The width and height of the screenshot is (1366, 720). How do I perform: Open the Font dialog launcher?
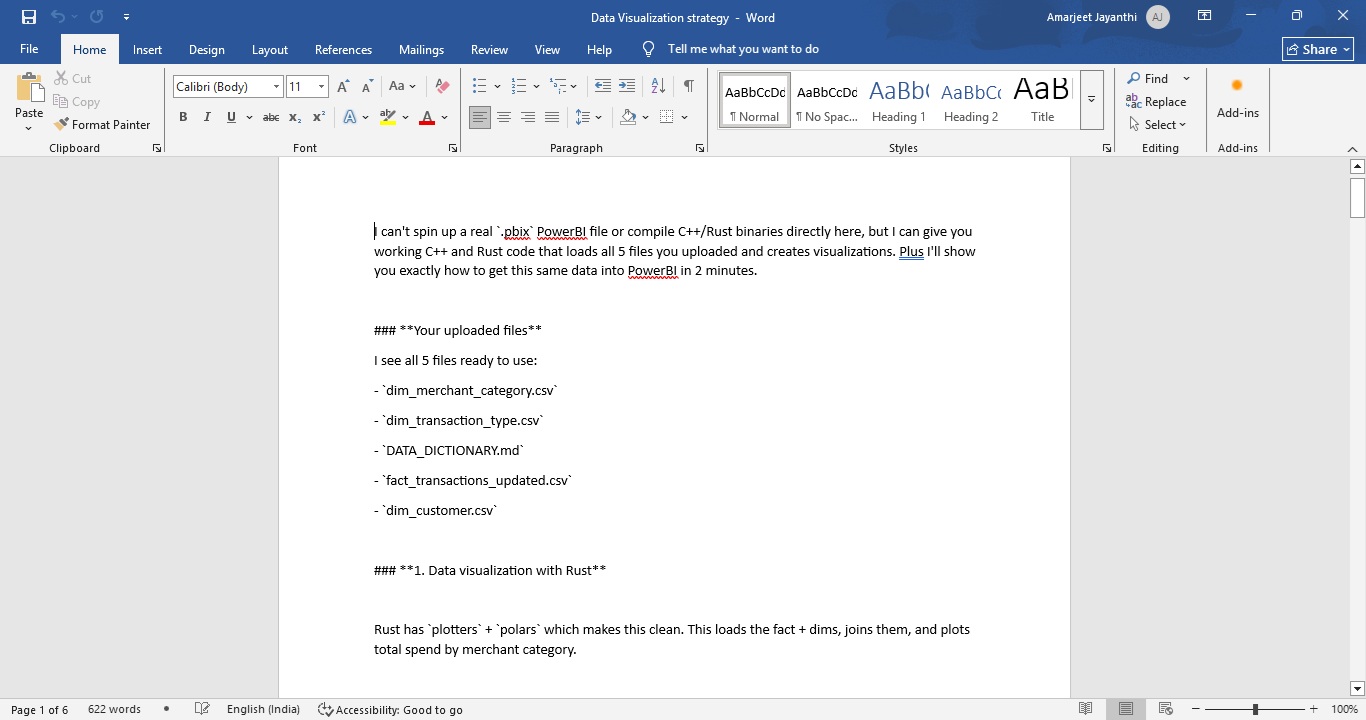453,148
